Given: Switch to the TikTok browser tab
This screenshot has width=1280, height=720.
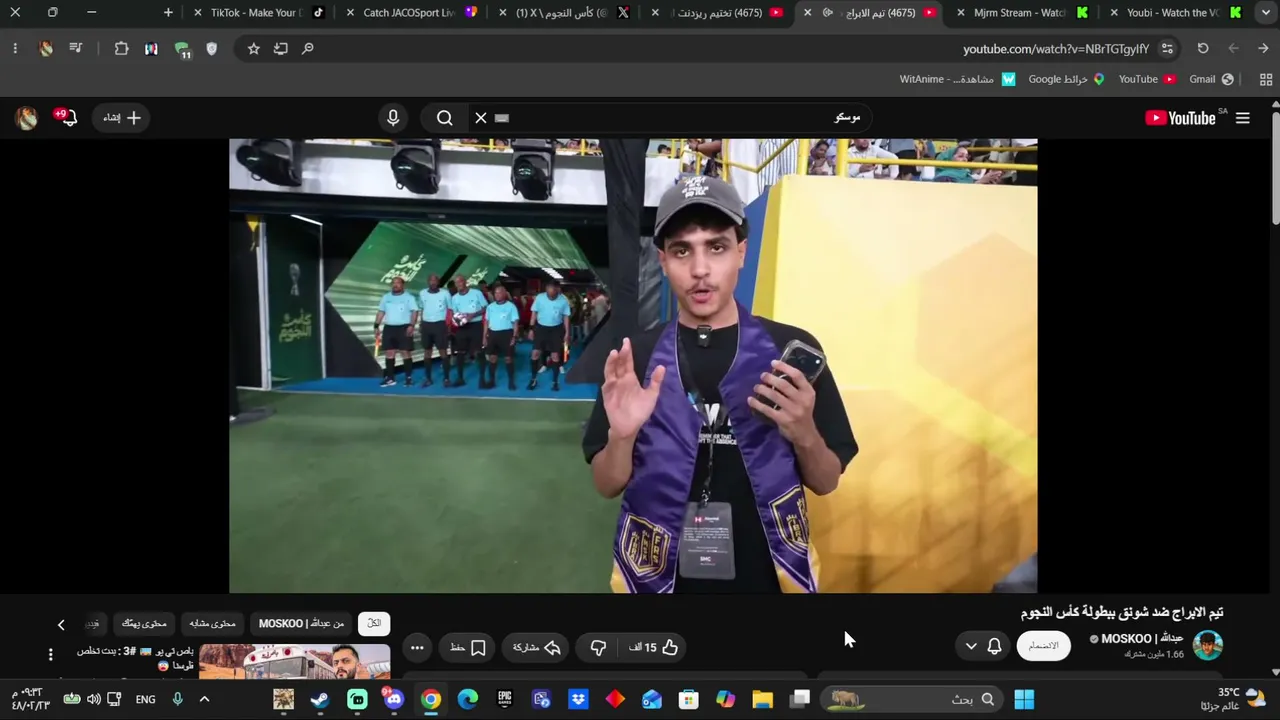Looking at the screenshot, I should 256,13.
